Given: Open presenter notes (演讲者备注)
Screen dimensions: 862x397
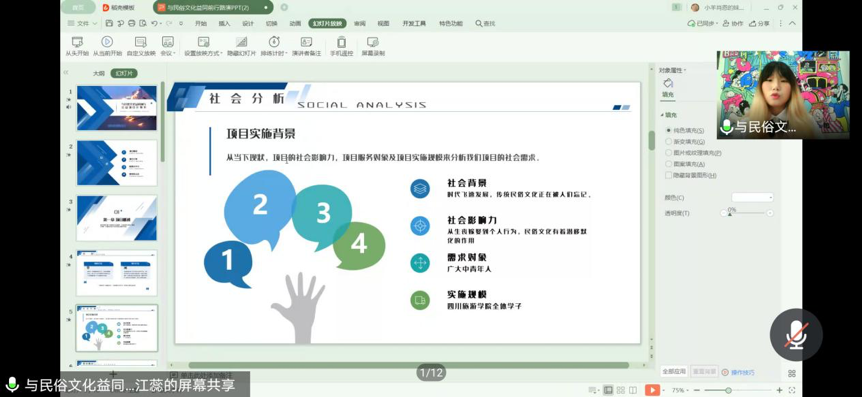Looking at the screenshot, I should 306,46.
